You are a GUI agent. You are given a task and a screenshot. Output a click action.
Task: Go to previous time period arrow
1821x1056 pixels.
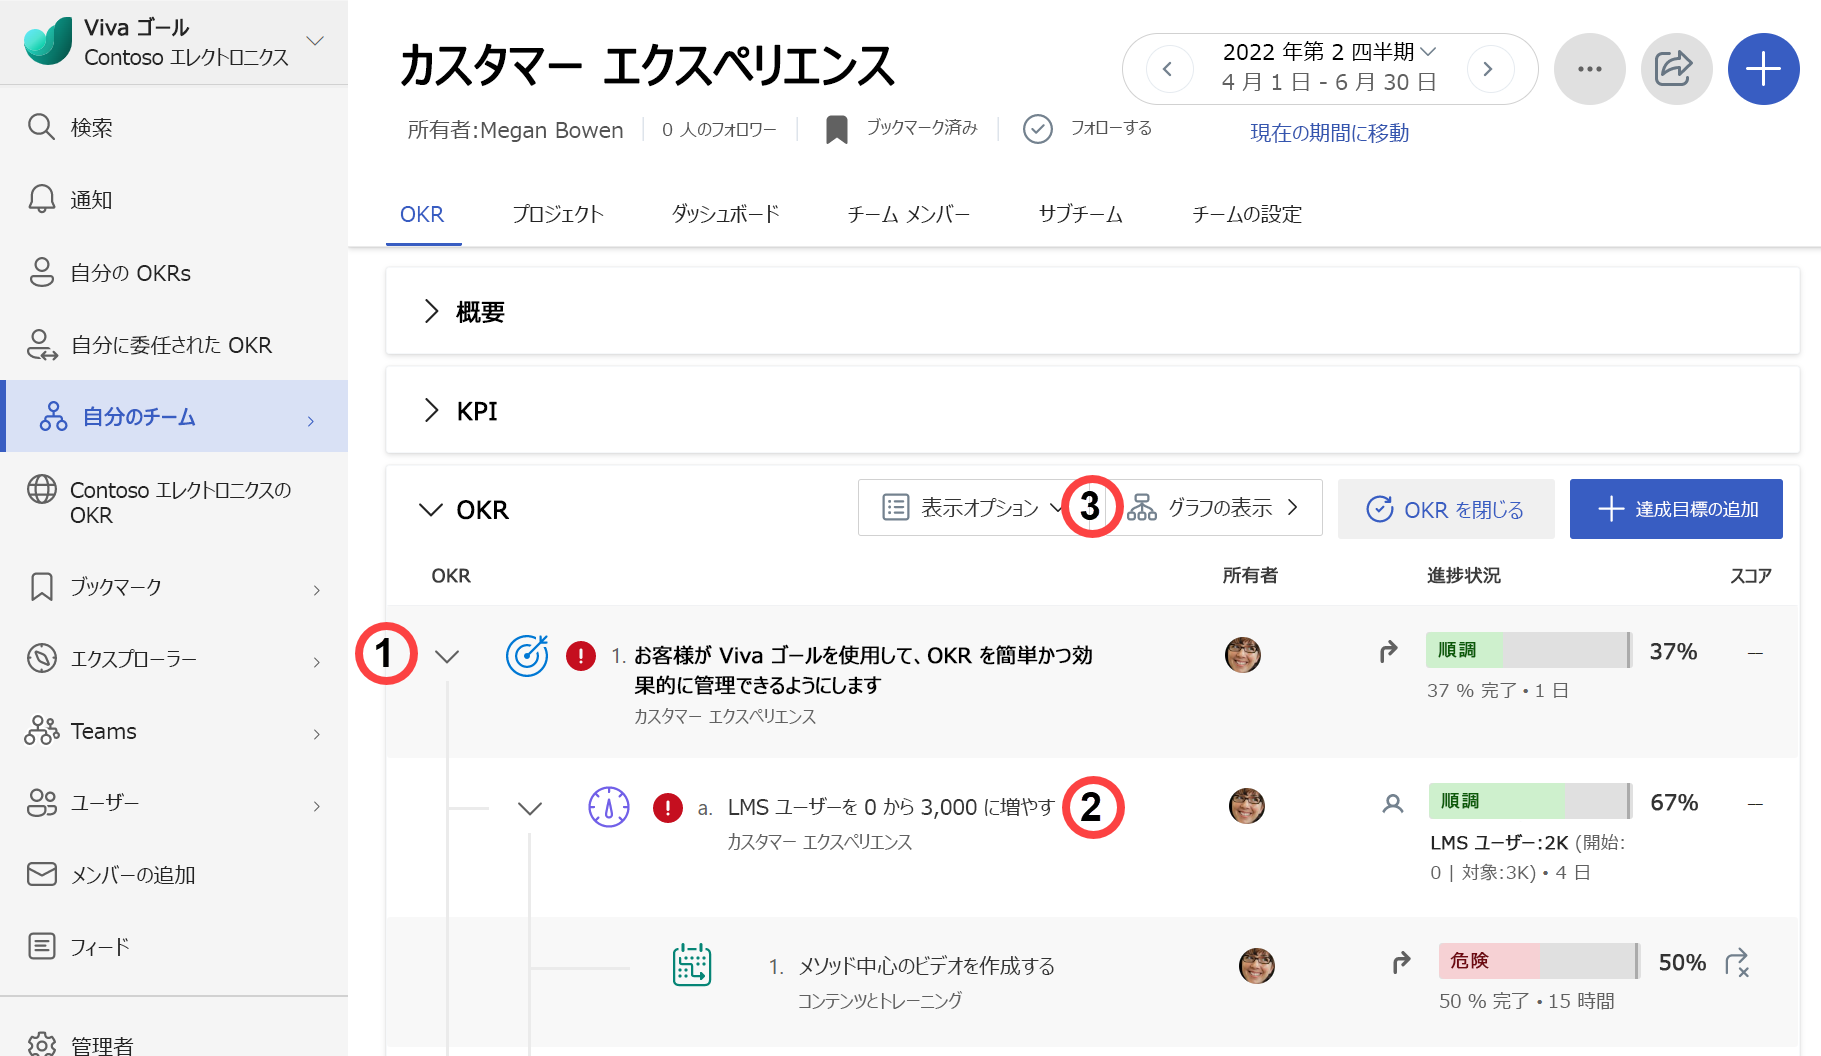[1168, 69]
